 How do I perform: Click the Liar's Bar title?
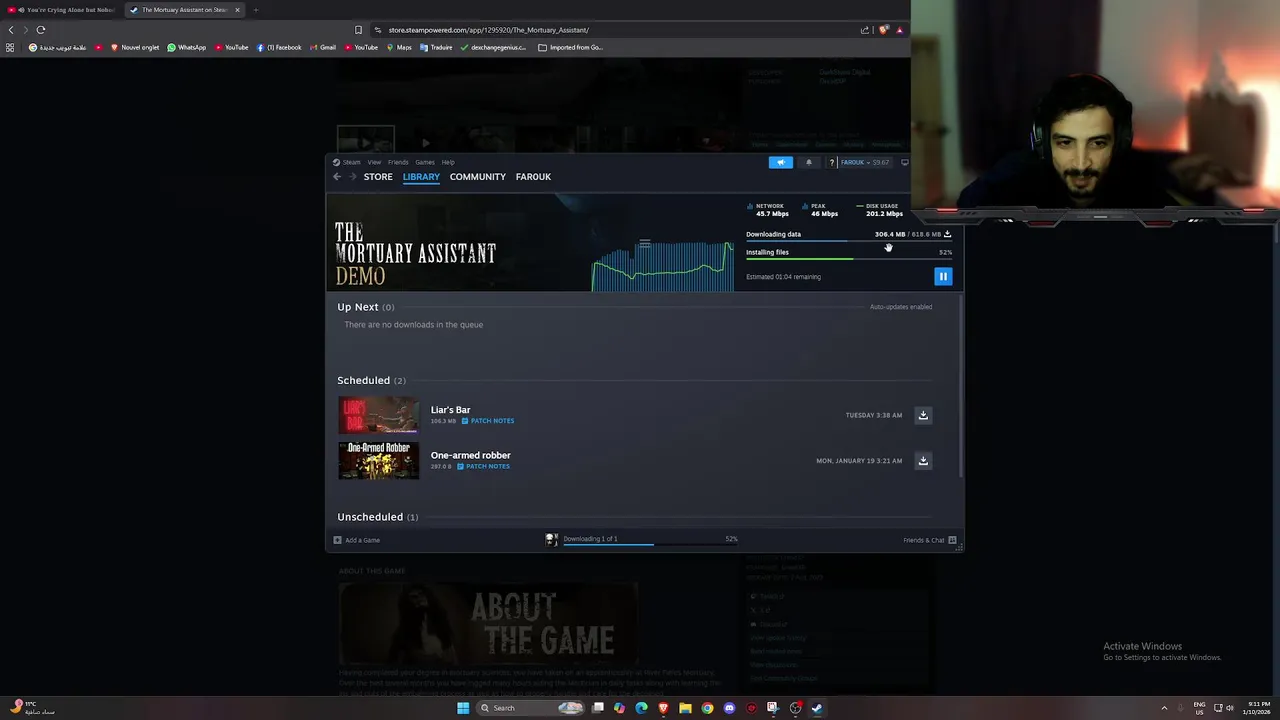pos(450,410)
